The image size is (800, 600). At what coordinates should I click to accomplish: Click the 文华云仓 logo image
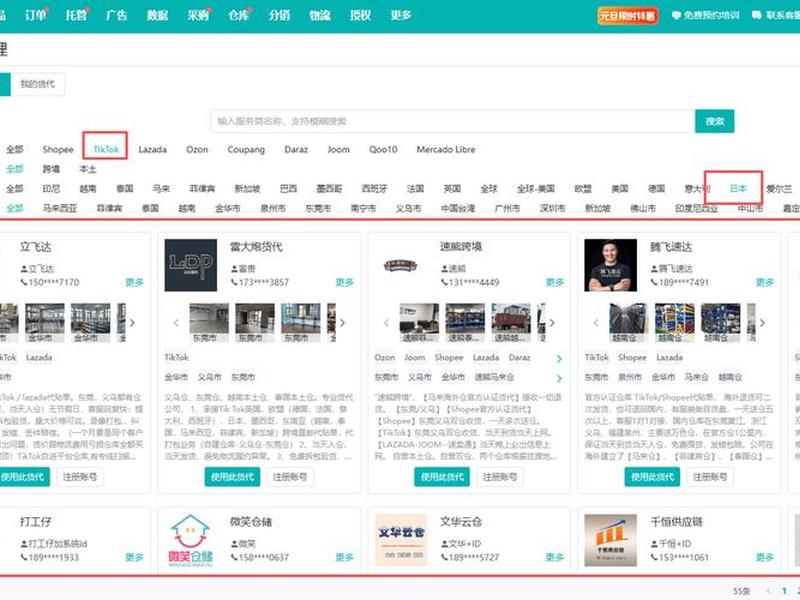pos(401,540)
